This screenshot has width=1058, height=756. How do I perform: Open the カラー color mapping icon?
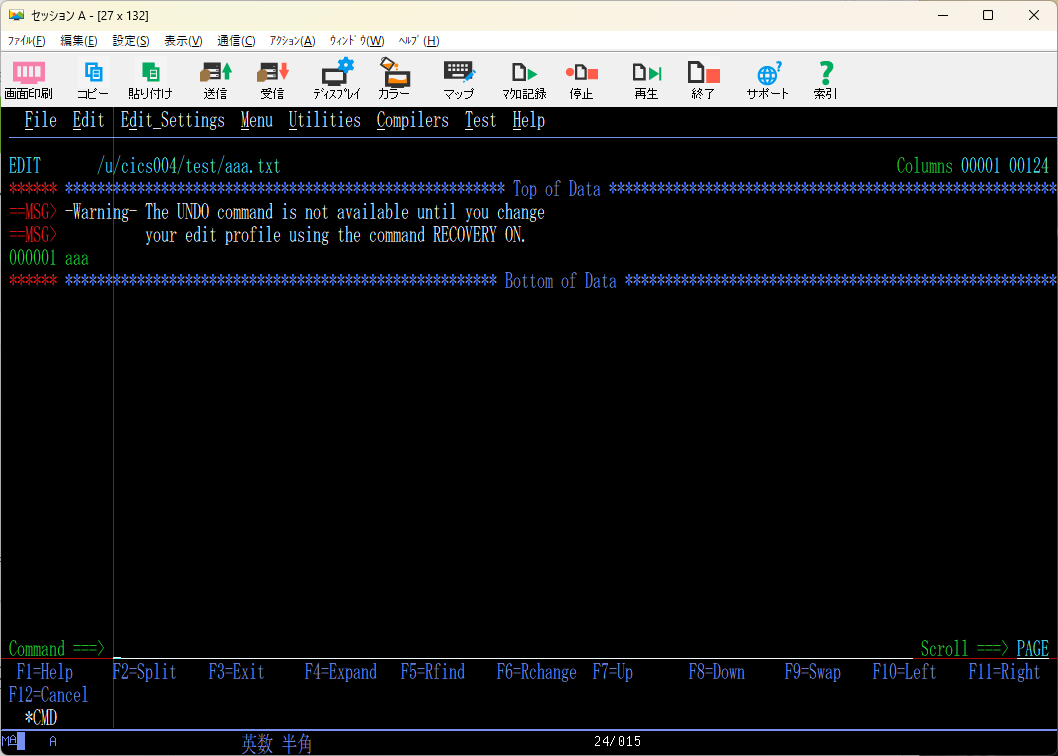pyautogui.click(x=394, y=80)
